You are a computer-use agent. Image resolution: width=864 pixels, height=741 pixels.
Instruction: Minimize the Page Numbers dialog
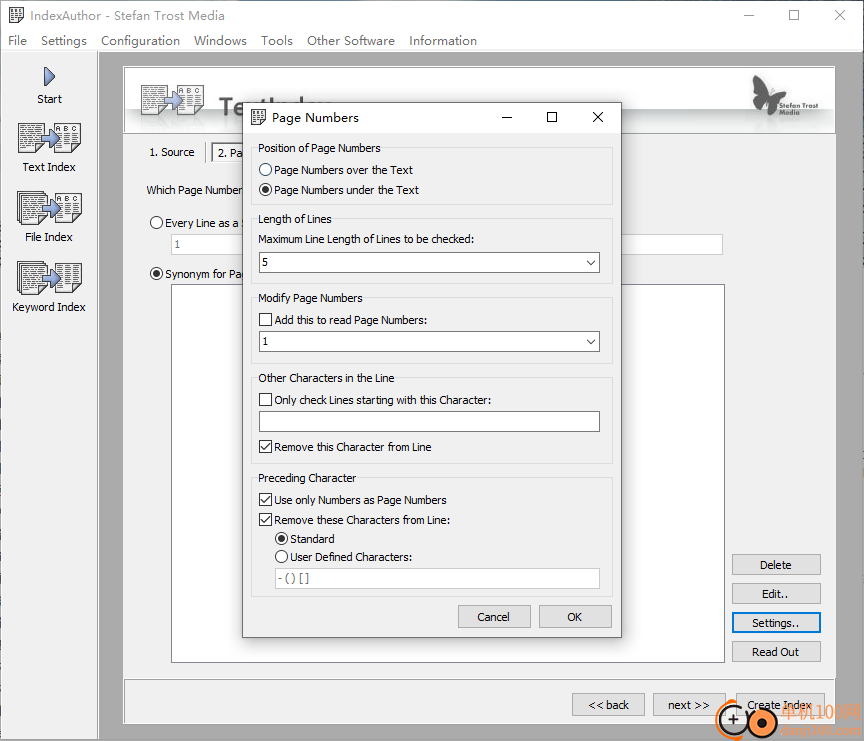click(507, 117)
